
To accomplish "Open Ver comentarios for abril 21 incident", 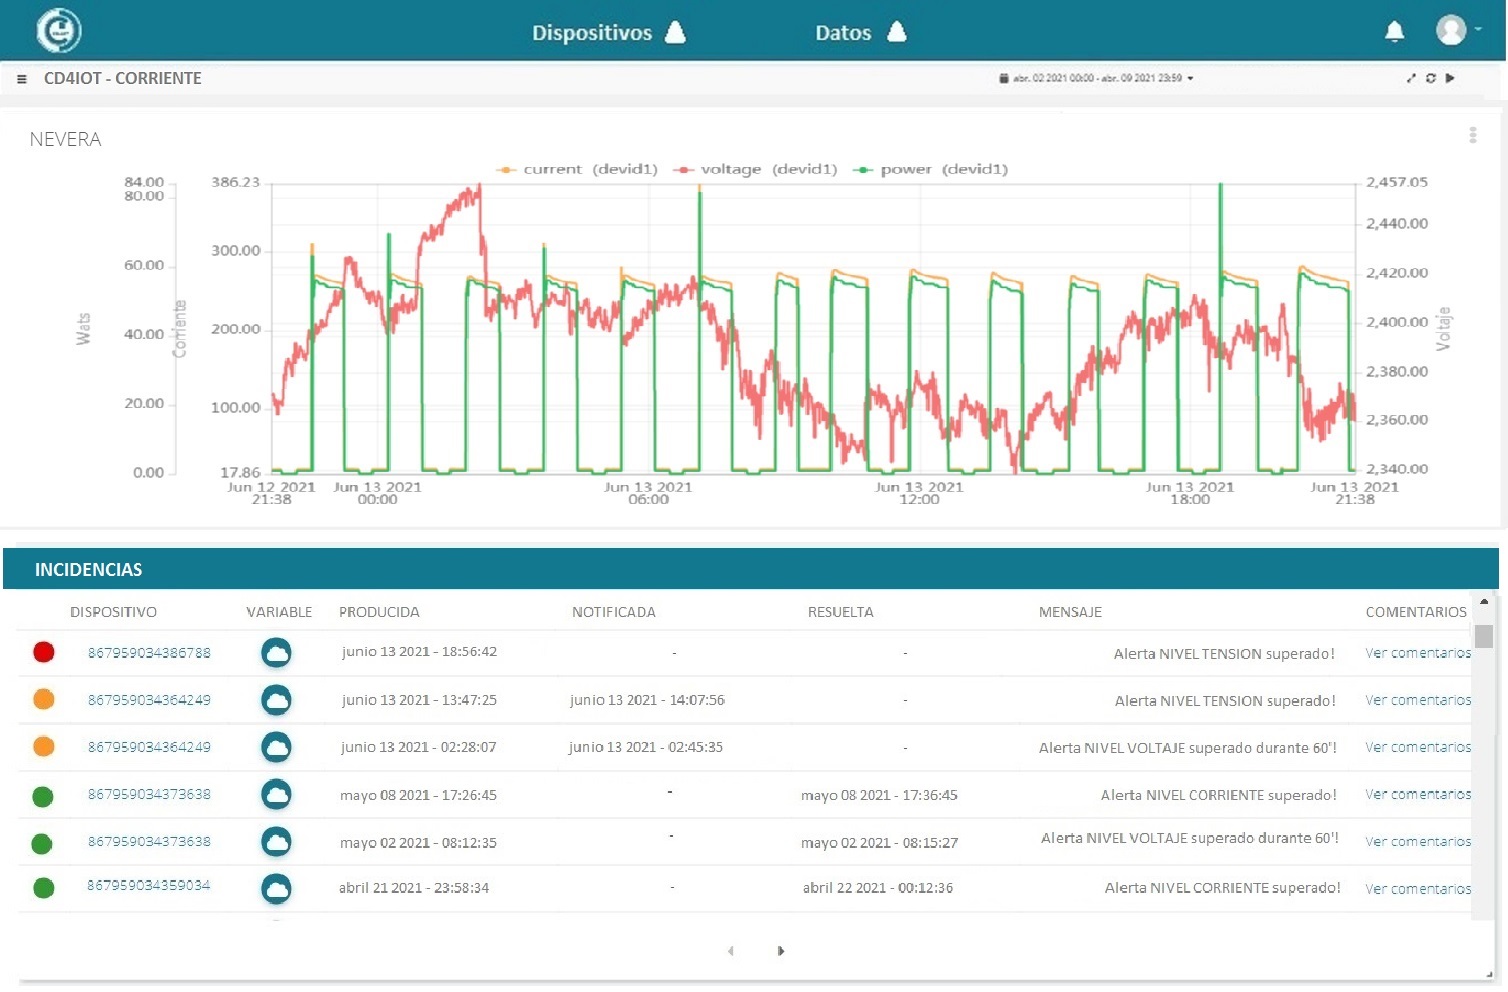I will pos(1418,889).
